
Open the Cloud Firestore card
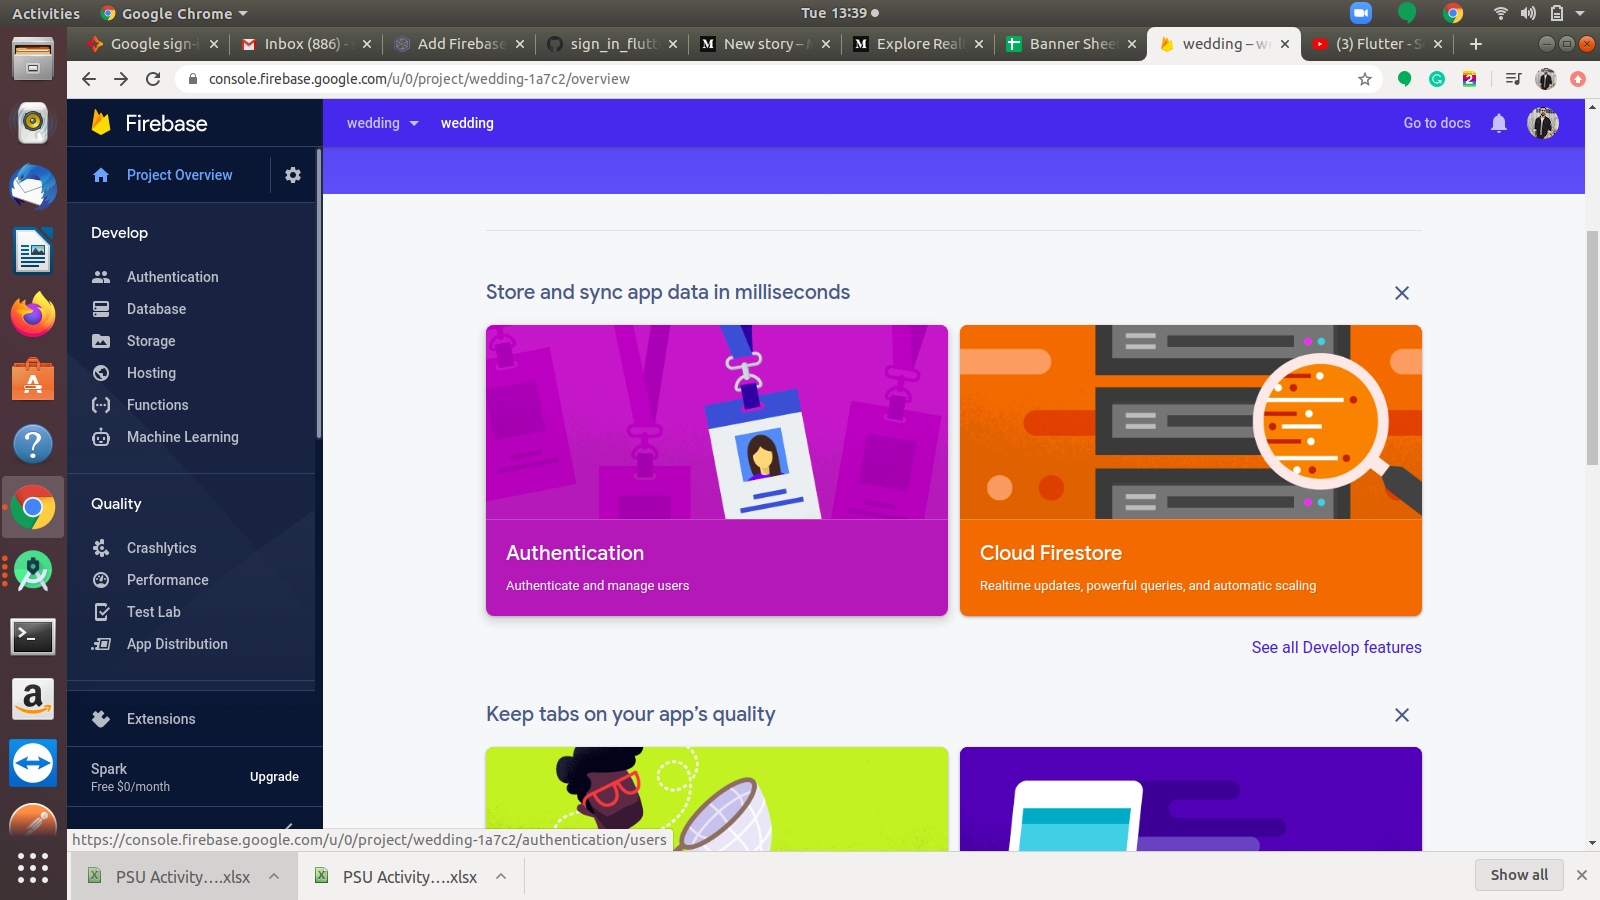[x=1191, y=470]
